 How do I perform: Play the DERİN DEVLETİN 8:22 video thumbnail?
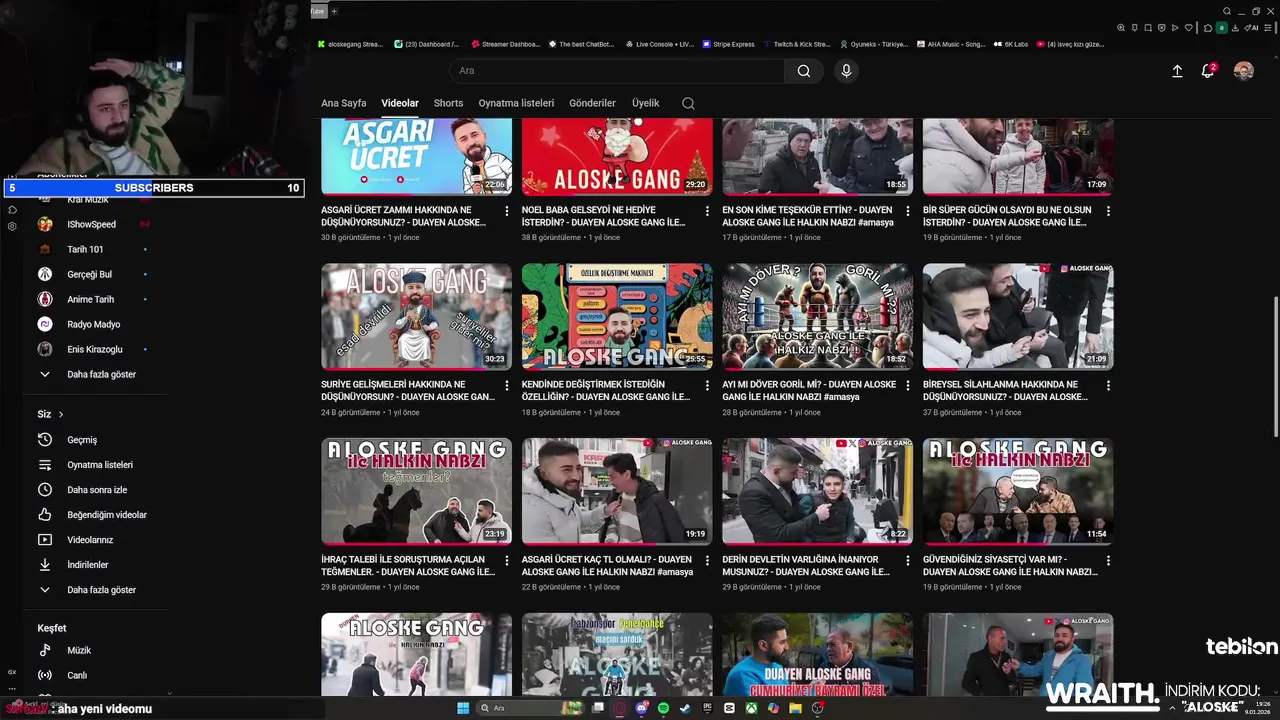tap(817, 491)
